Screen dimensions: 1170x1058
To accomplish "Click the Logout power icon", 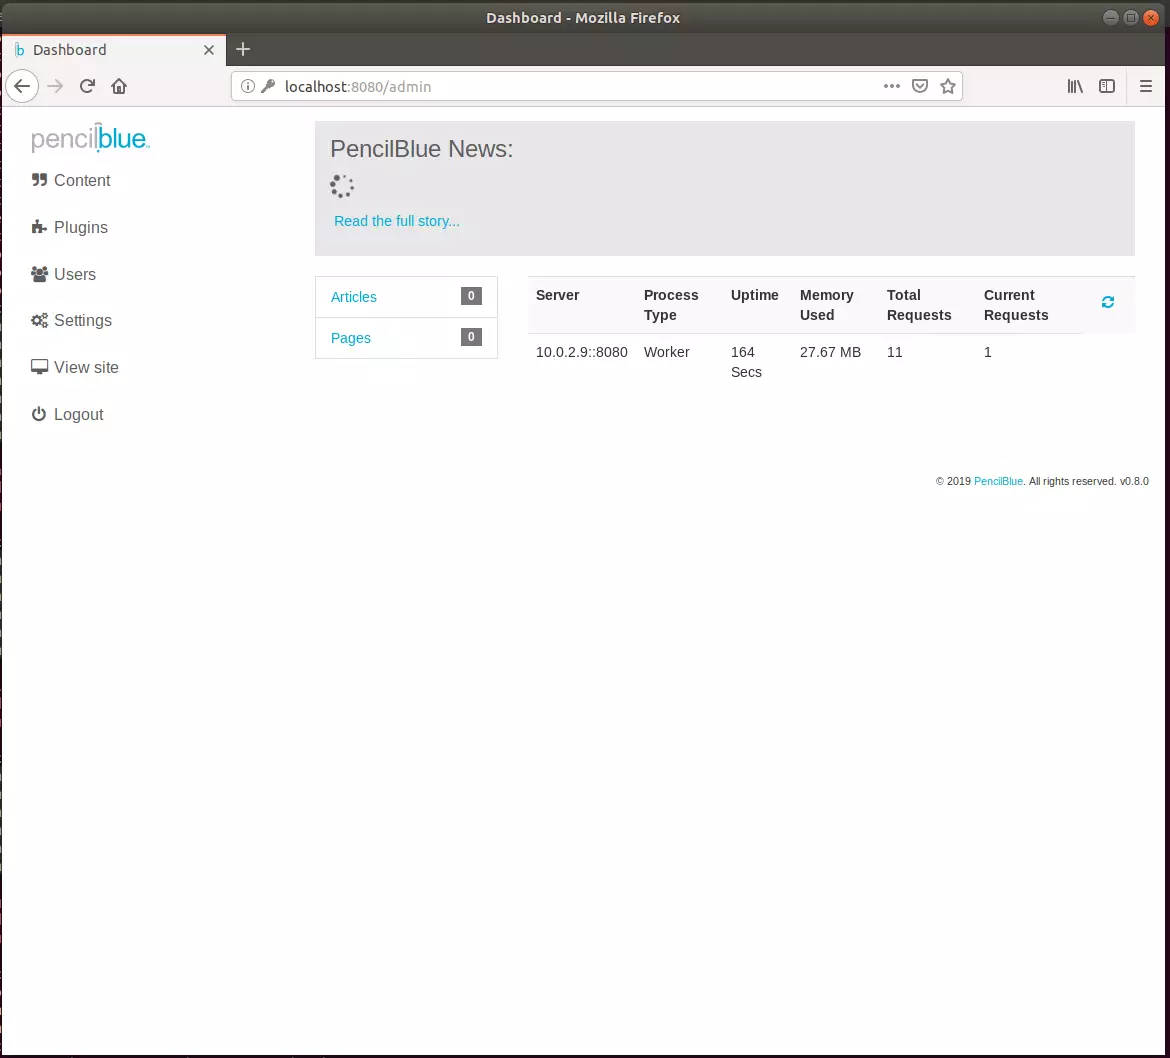I will pyautogui.click(x=39, y=413).
